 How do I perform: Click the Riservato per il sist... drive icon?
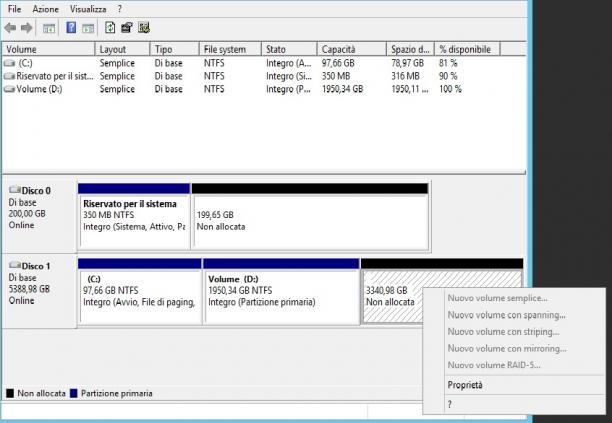tap(9, 76)
